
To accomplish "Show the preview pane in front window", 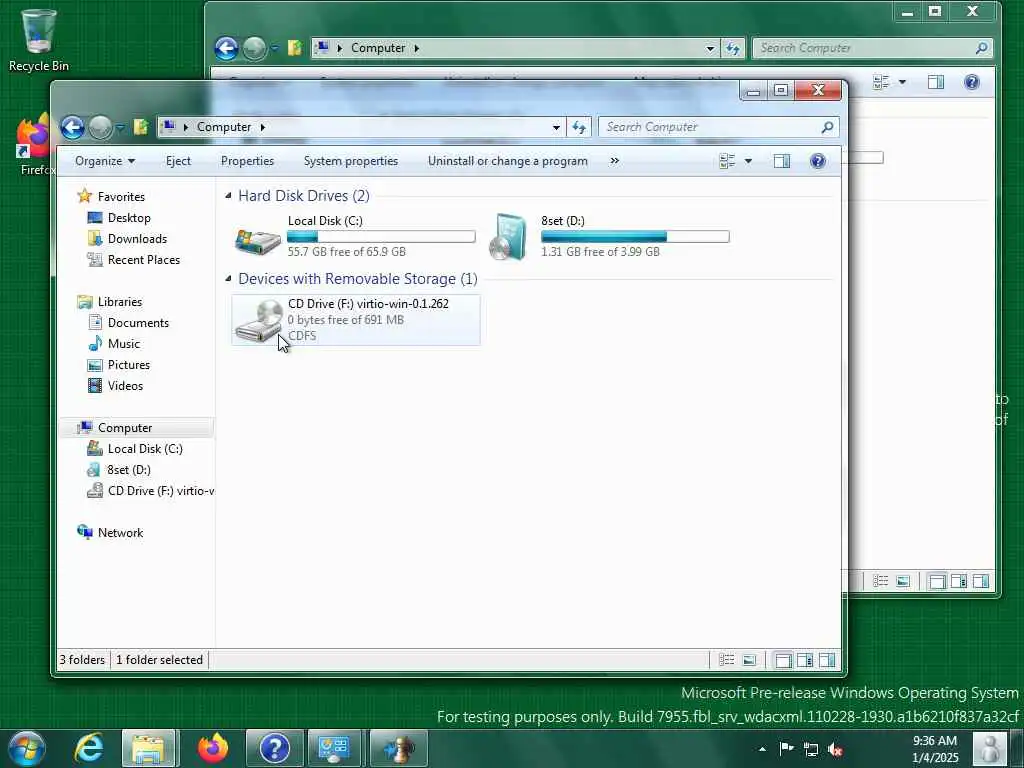I will pos(782,161).
